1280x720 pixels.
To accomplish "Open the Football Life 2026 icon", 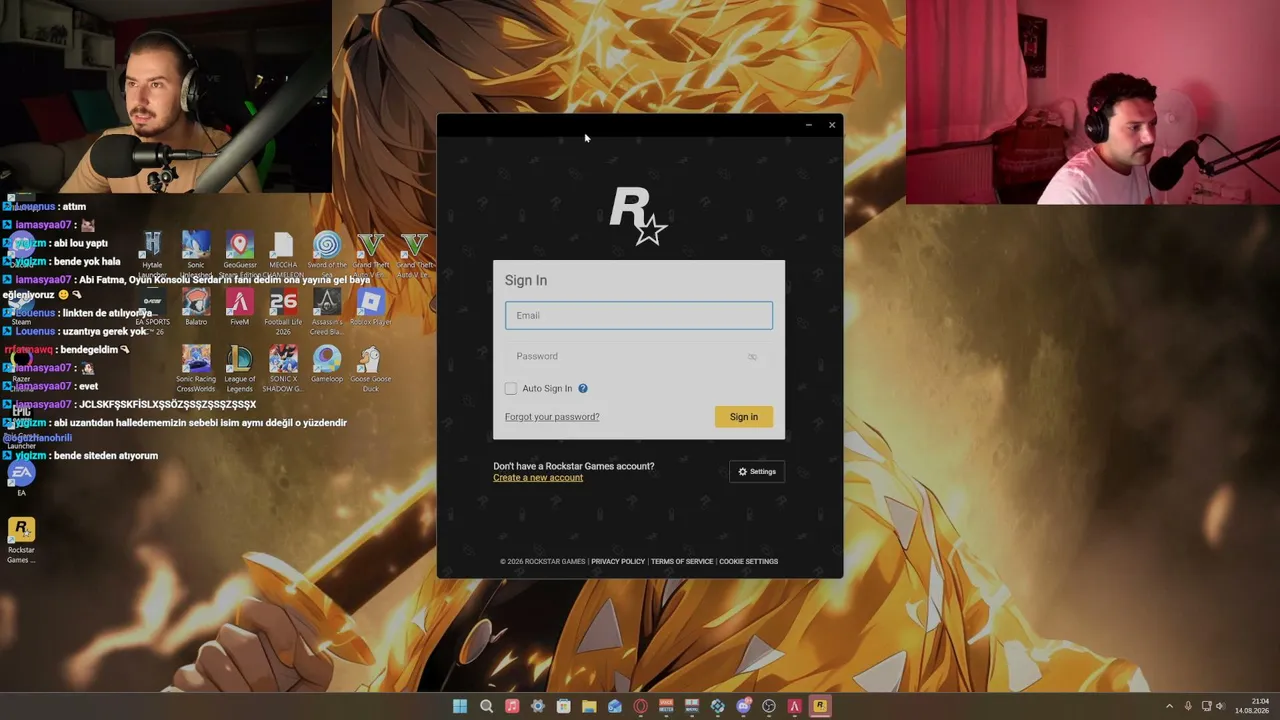I will 283,311.
